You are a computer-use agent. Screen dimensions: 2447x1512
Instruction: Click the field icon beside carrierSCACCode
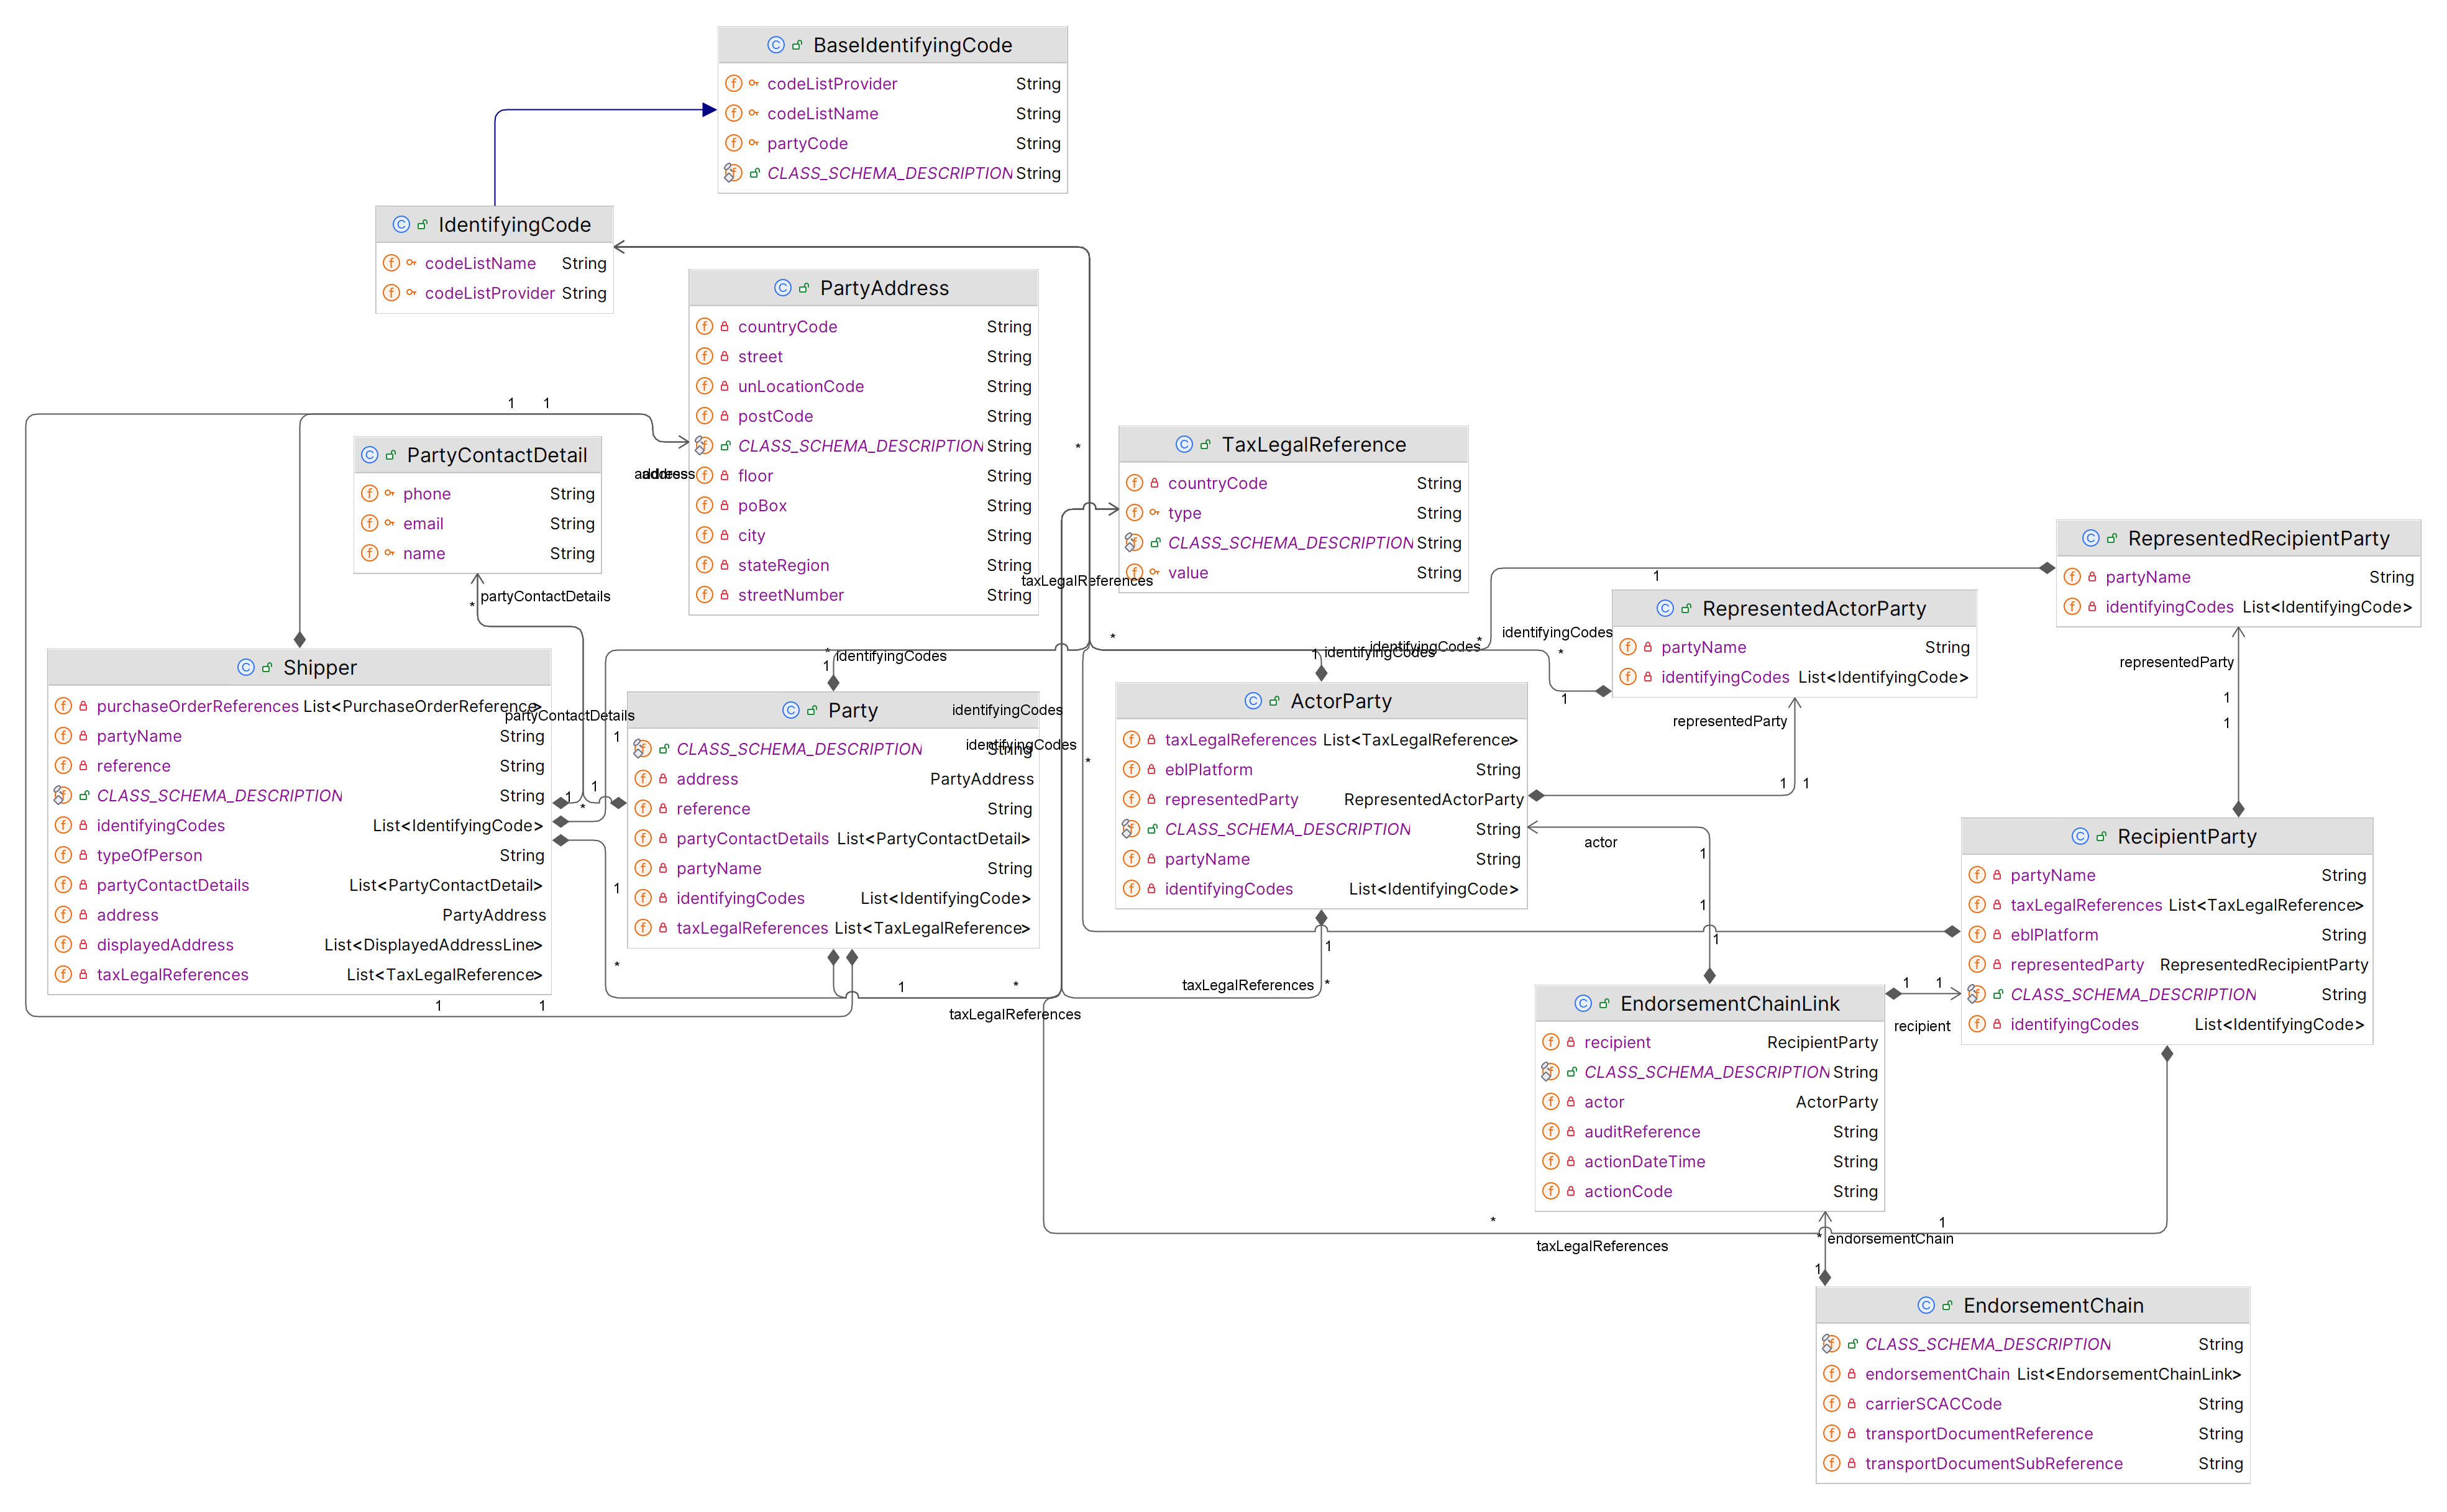[1832, 1404]
